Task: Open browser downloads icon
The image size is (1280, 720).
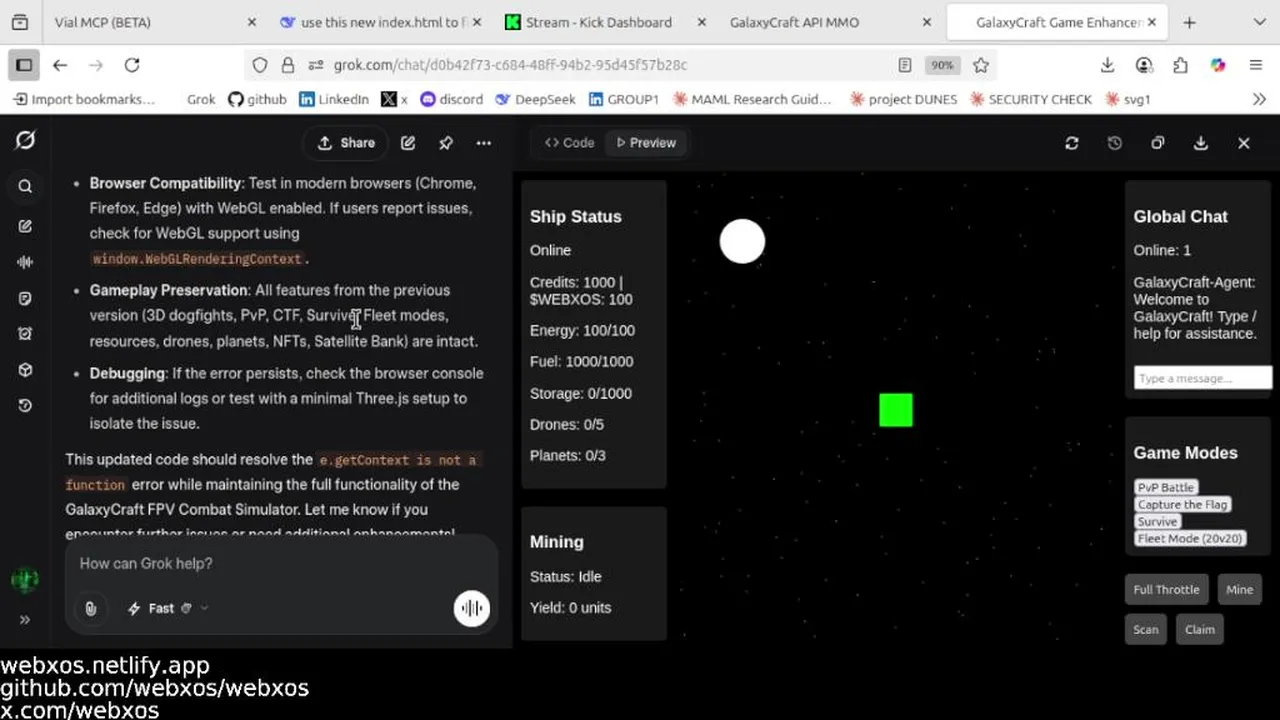Action: [x=1107, y=65]
